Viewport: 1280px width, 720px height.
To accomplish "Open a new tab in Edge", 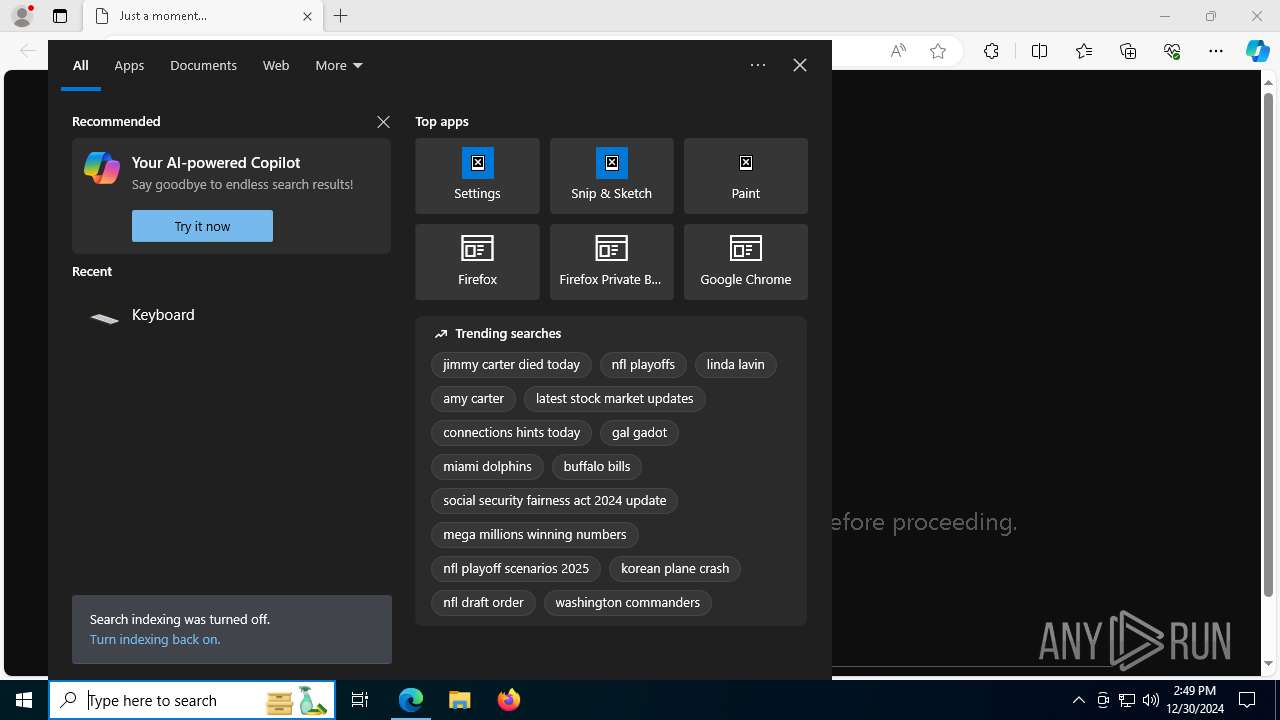I will pyautogui.click(x=341, y=16).
